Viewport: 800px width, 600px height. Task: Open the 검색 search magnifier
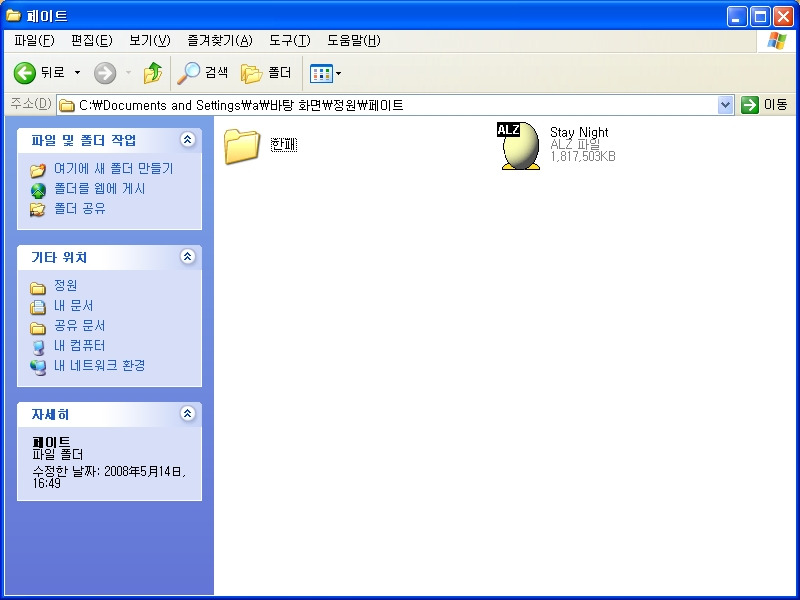point(203,73)
